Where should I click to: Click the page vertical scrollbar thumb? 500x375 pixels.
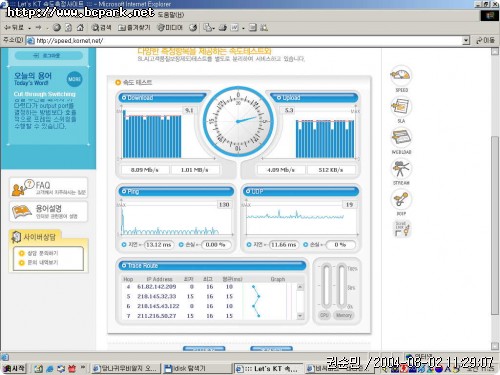point(495,225)
